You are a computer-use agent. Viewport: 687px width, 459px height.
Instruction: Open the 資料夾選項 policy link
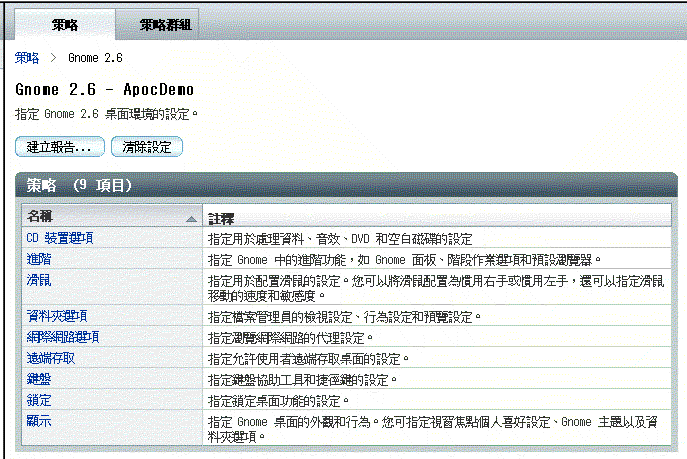point(57,315)
